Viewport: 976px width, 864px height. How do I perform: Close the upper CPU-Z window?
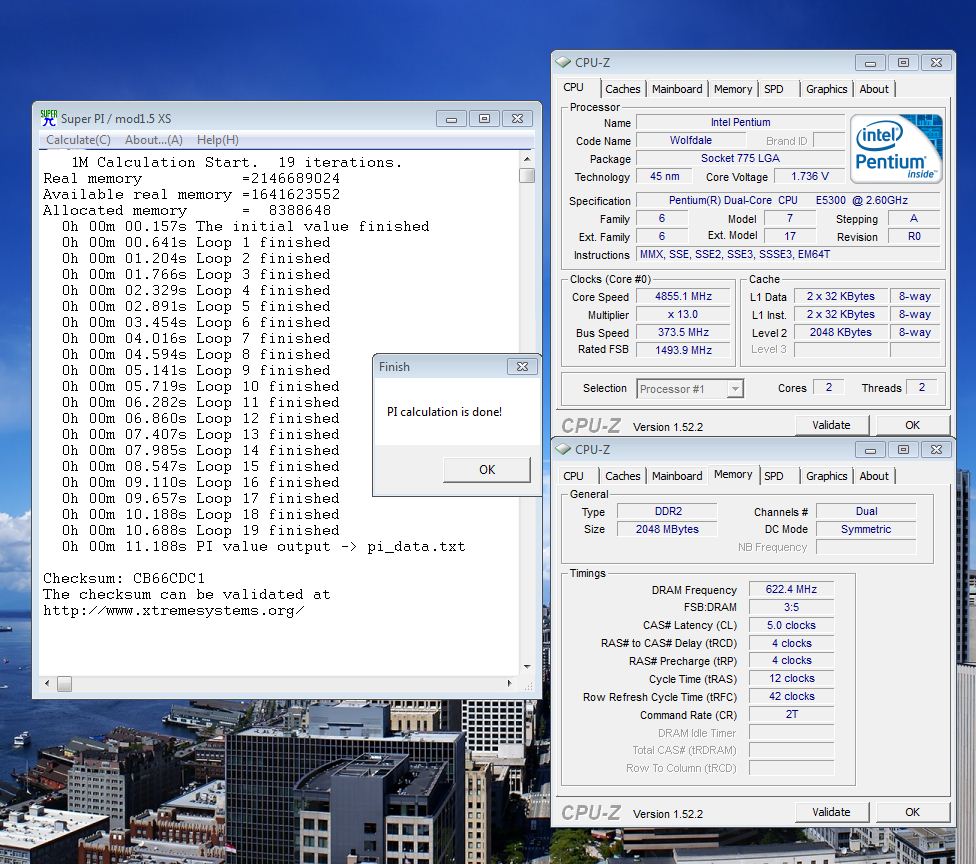[x=936, y=63]
